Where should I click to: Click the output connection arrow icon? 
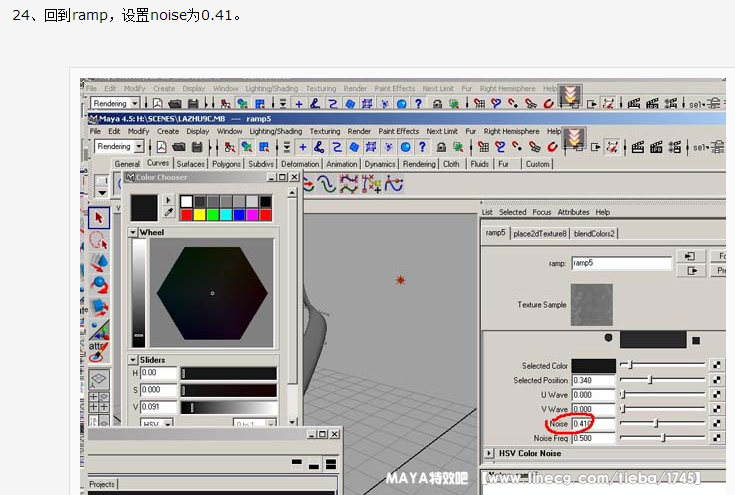[x=689, y=270]
